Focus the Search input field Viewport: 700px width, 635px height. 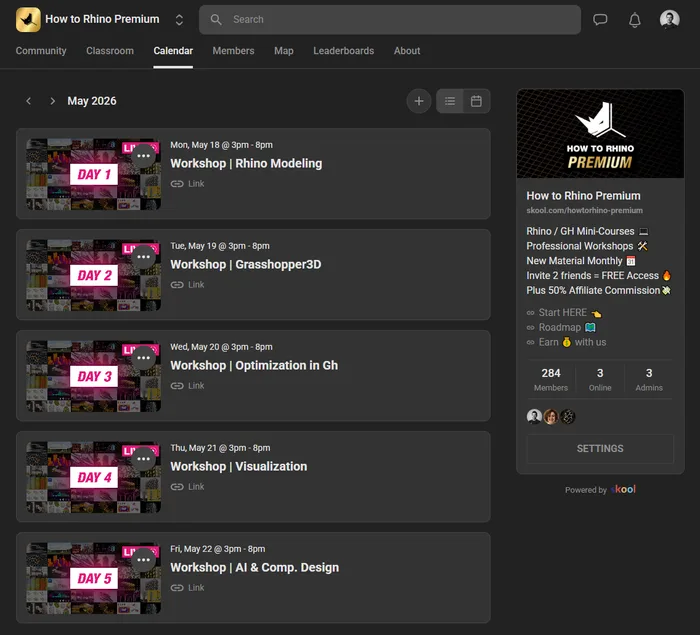tap(390, 20)
